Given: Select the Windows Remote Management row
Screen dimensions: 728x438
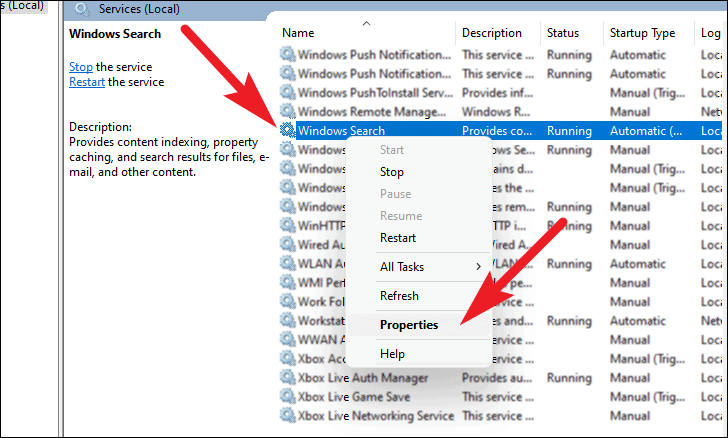Looking at the screenshot, I should click(x=500, y=111).
